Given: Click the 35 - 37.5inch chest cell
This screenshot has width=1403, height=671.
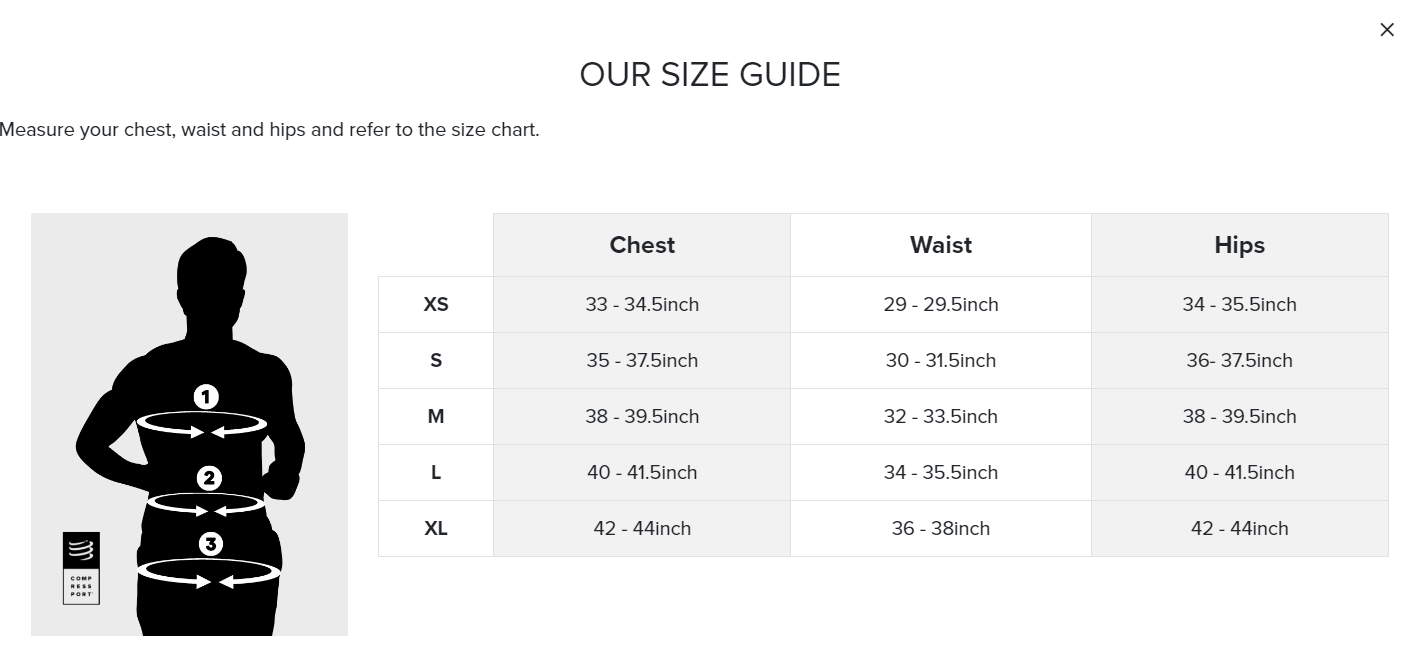Looking at the screenshot, I should [642, 360].
